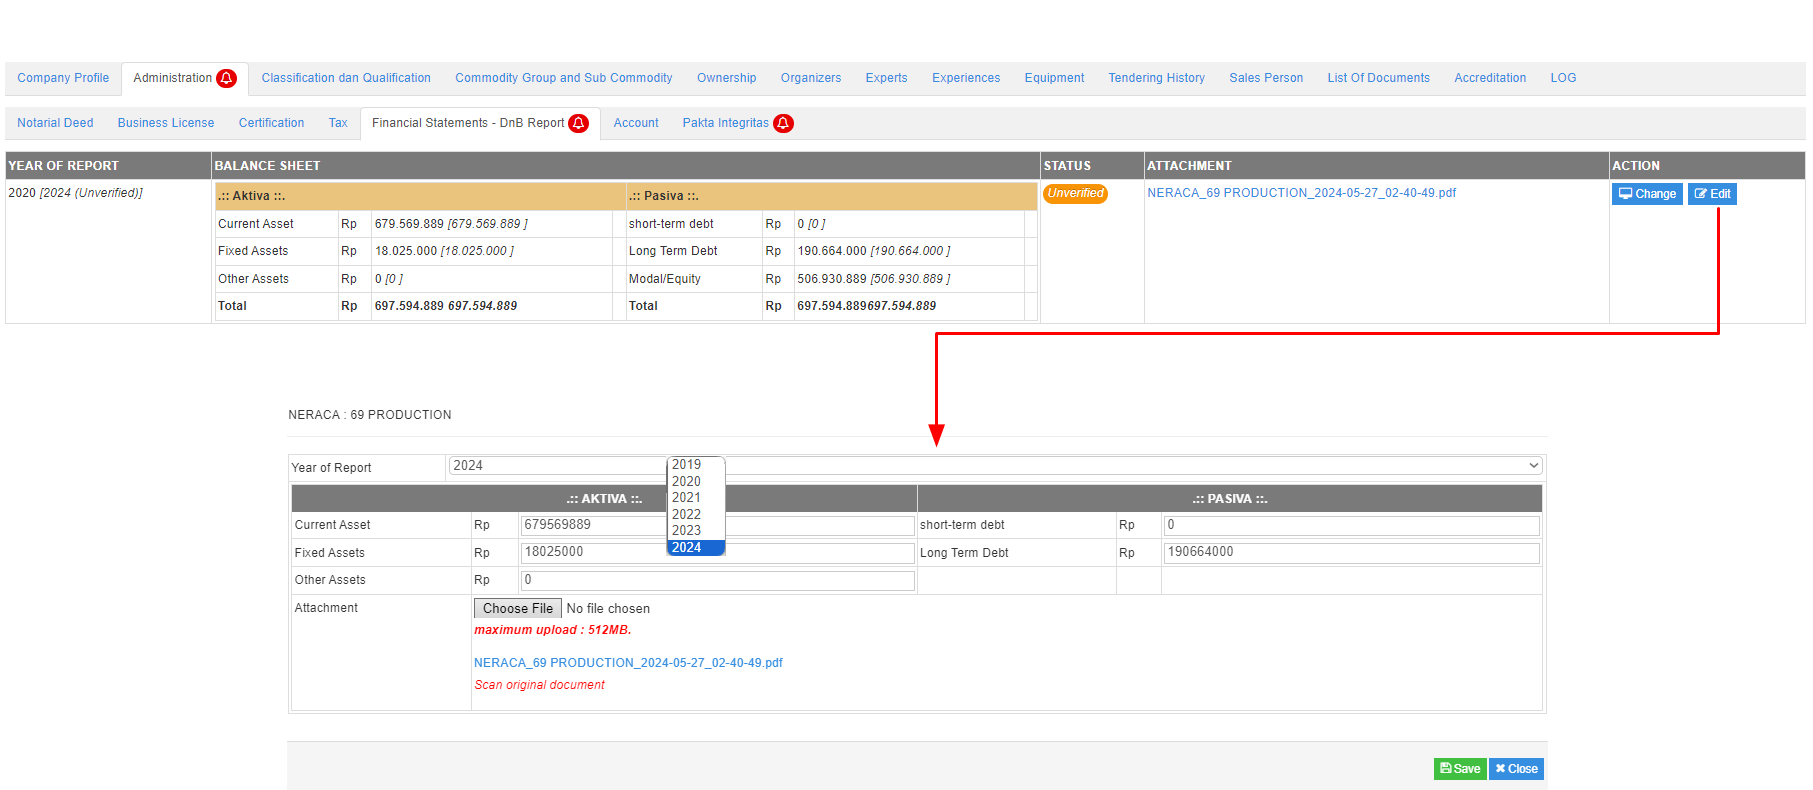Click the Unverified status badge

click(1075, 194)
